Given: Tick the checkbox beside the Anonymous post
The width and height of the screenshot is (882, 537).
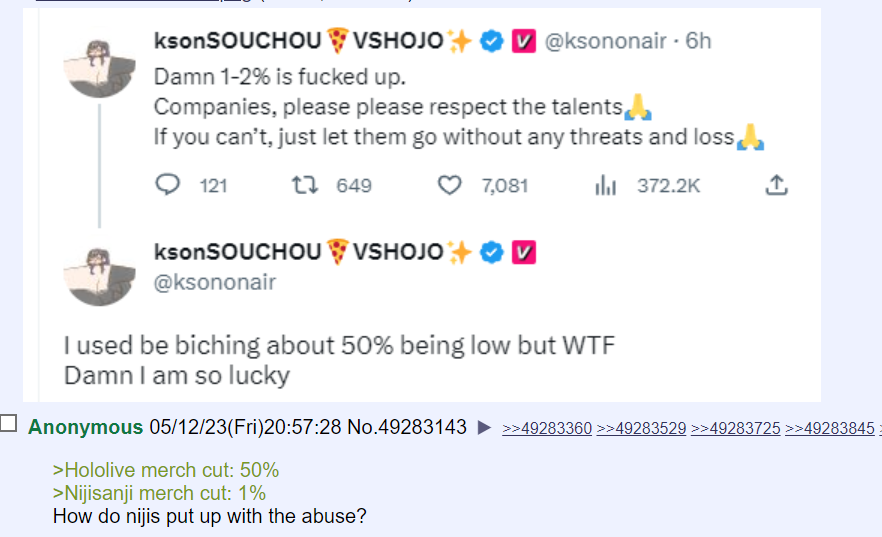Looking at the screenshot, I should point(9,424).
